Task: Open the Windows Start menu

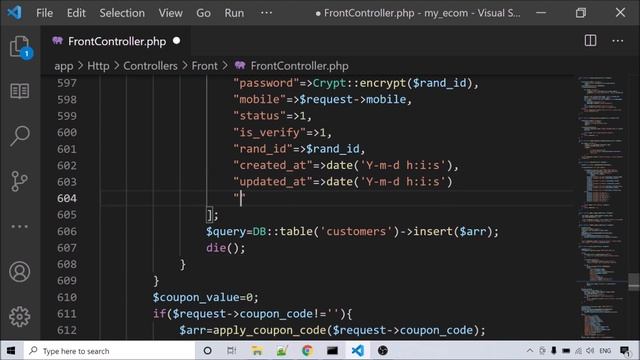Action: (x=11, y=351)
